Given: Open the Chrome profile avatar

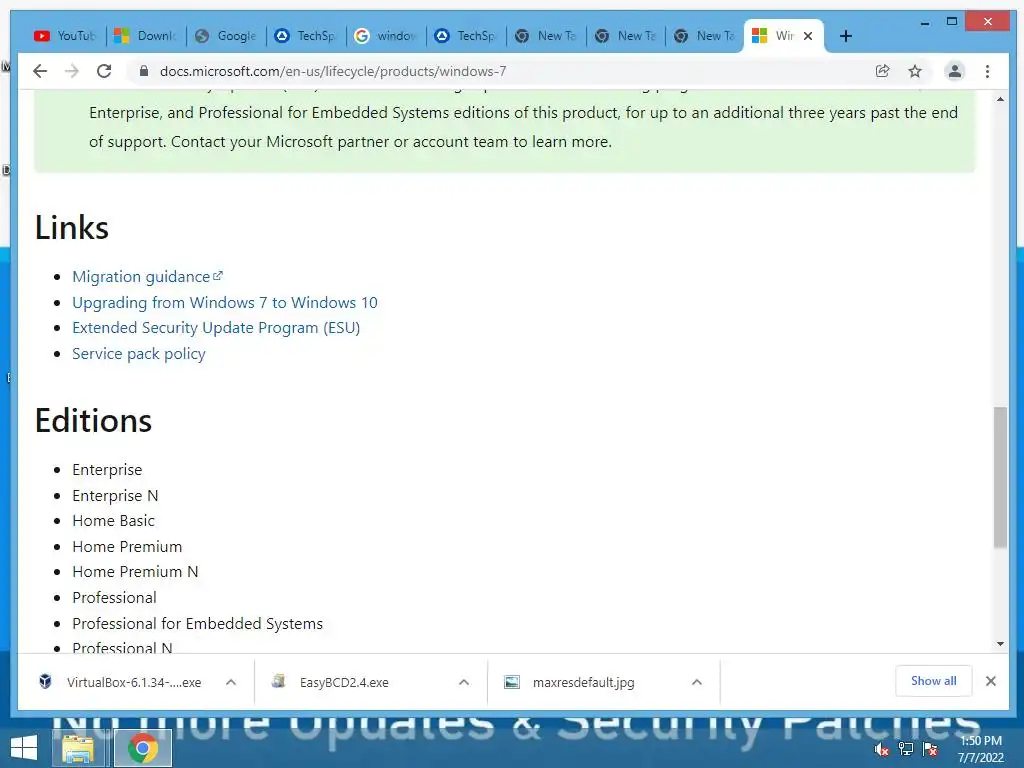Looking at the screenshot, I should coord(955,71).
